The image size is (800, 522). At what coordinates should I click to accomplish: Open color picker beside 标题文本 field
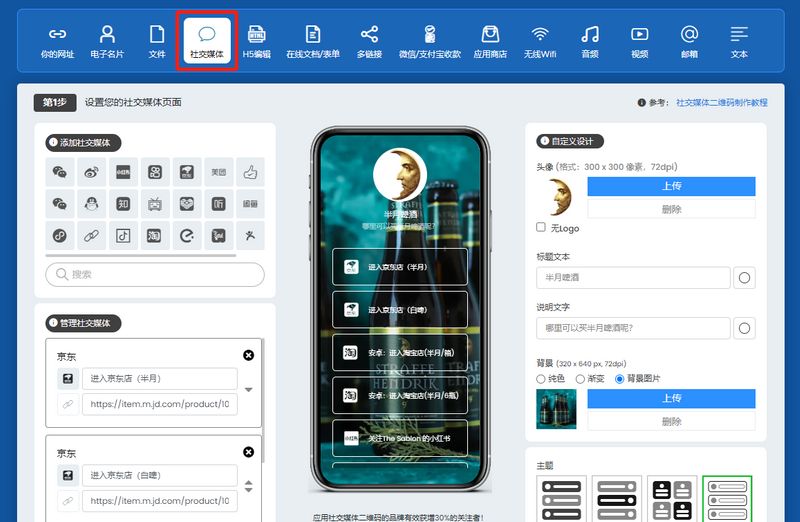[744, 277]
